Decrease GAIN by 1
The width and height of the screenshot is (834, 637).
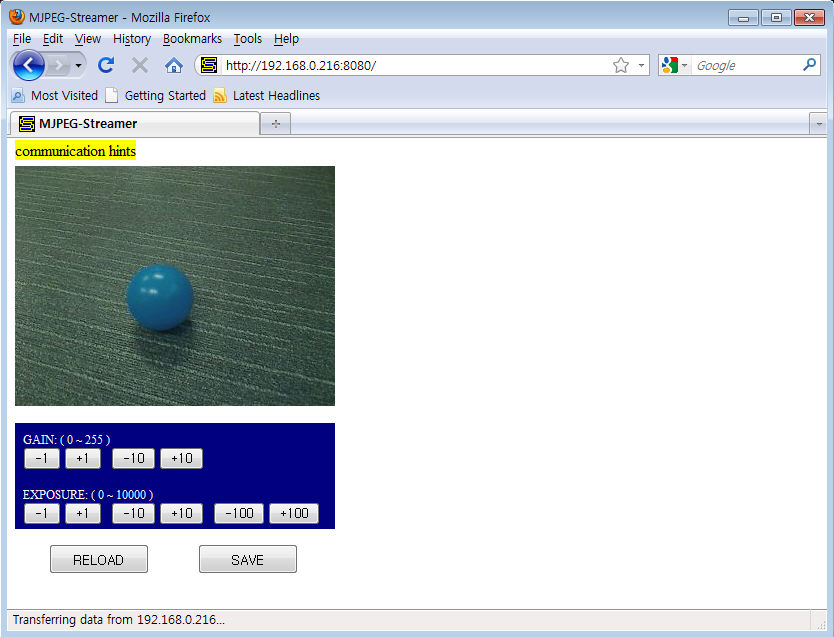41,458
